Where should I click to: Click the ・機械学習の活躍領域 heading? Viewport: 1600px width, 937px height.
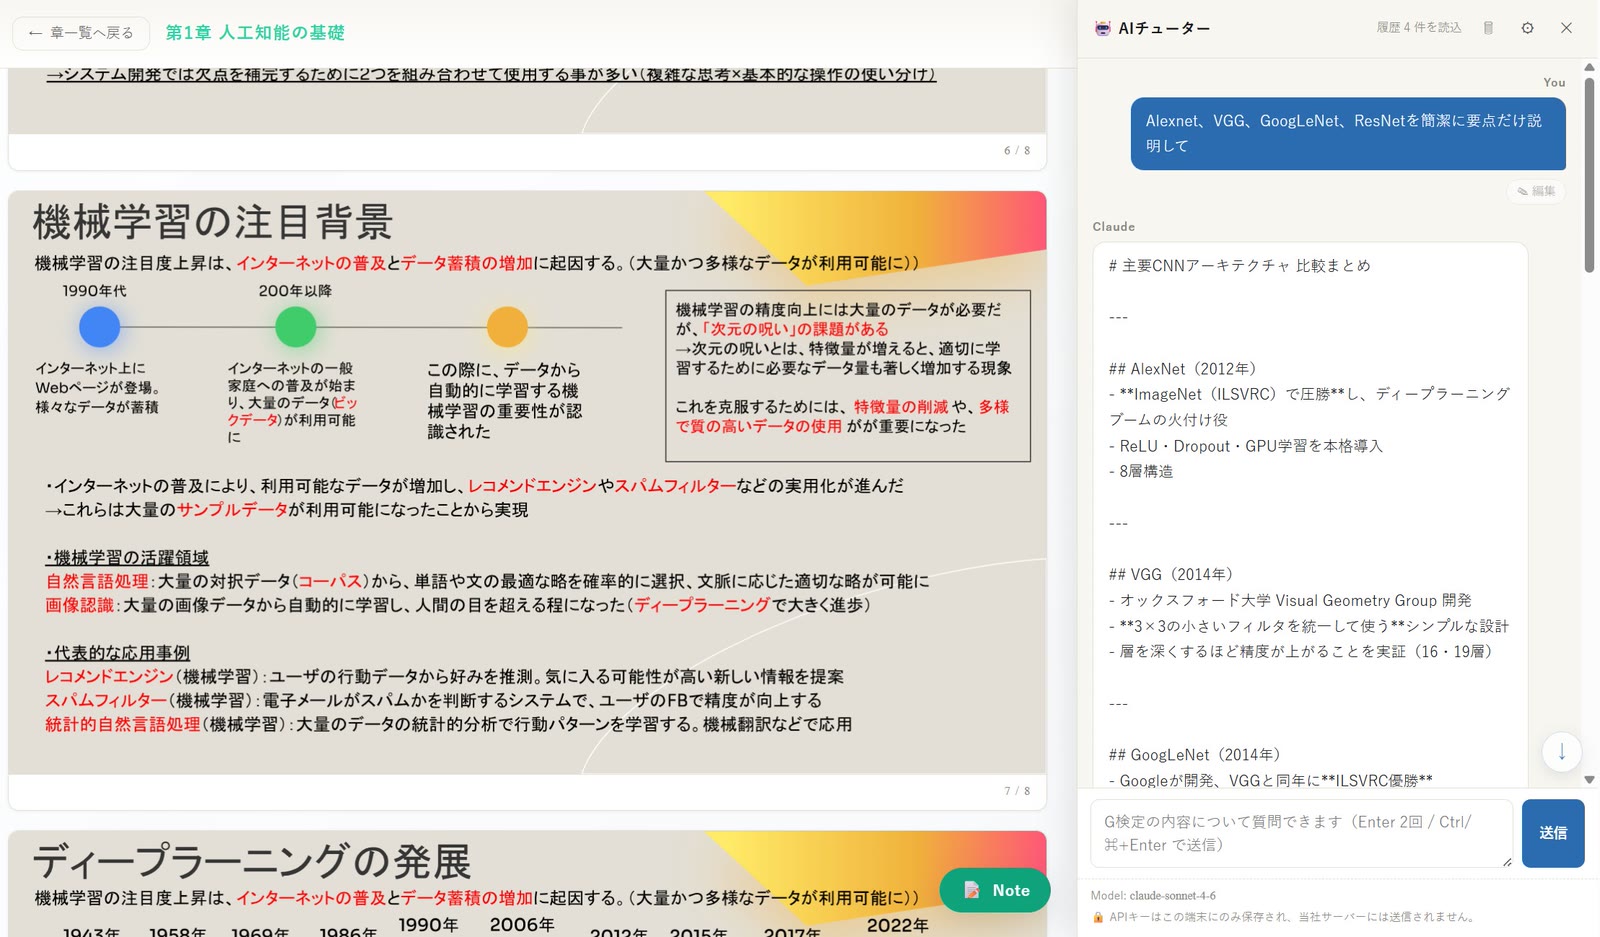click(127, 557)
